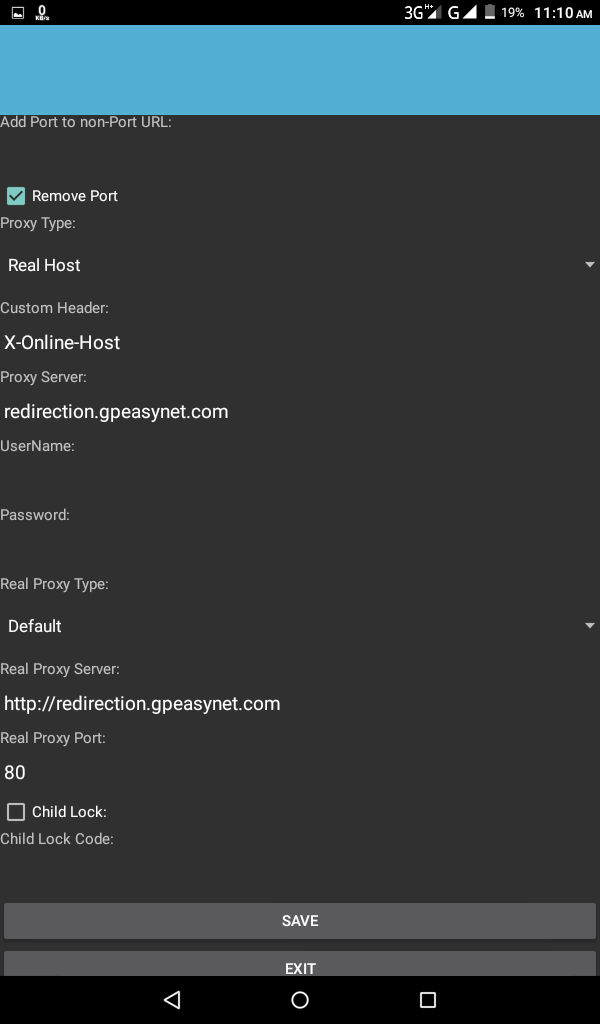Open recent apps square icon
Screen dimensions: 600x1024
(x=428, y=999)
